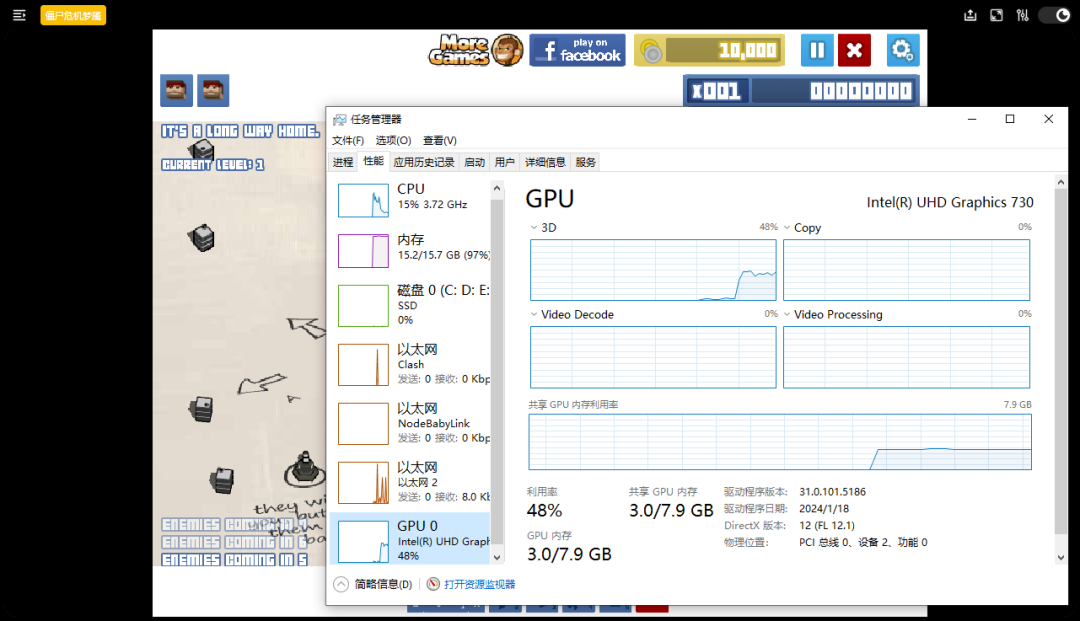Image resolution: width=1080 pixels, height=621 pixels.
Task: Toggle the dark mode switch top right
Action: 1053,15
